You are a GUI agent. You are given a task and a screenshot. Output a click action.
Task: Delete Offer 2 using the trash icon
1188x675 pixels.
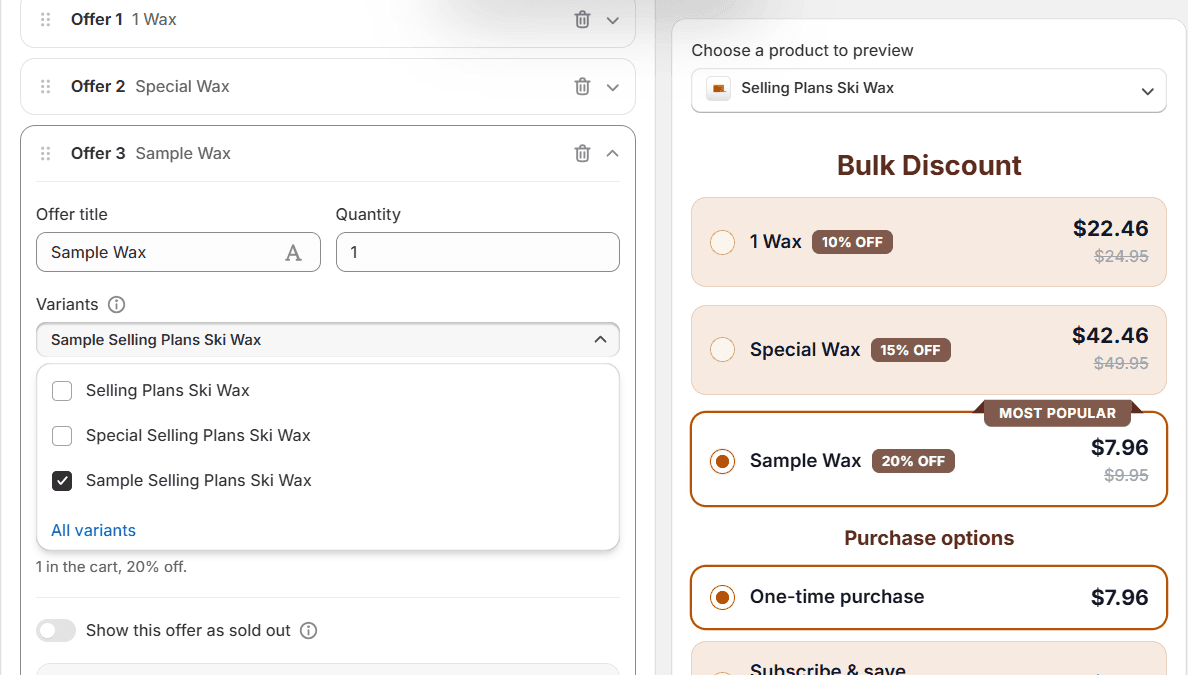[582, 86]
